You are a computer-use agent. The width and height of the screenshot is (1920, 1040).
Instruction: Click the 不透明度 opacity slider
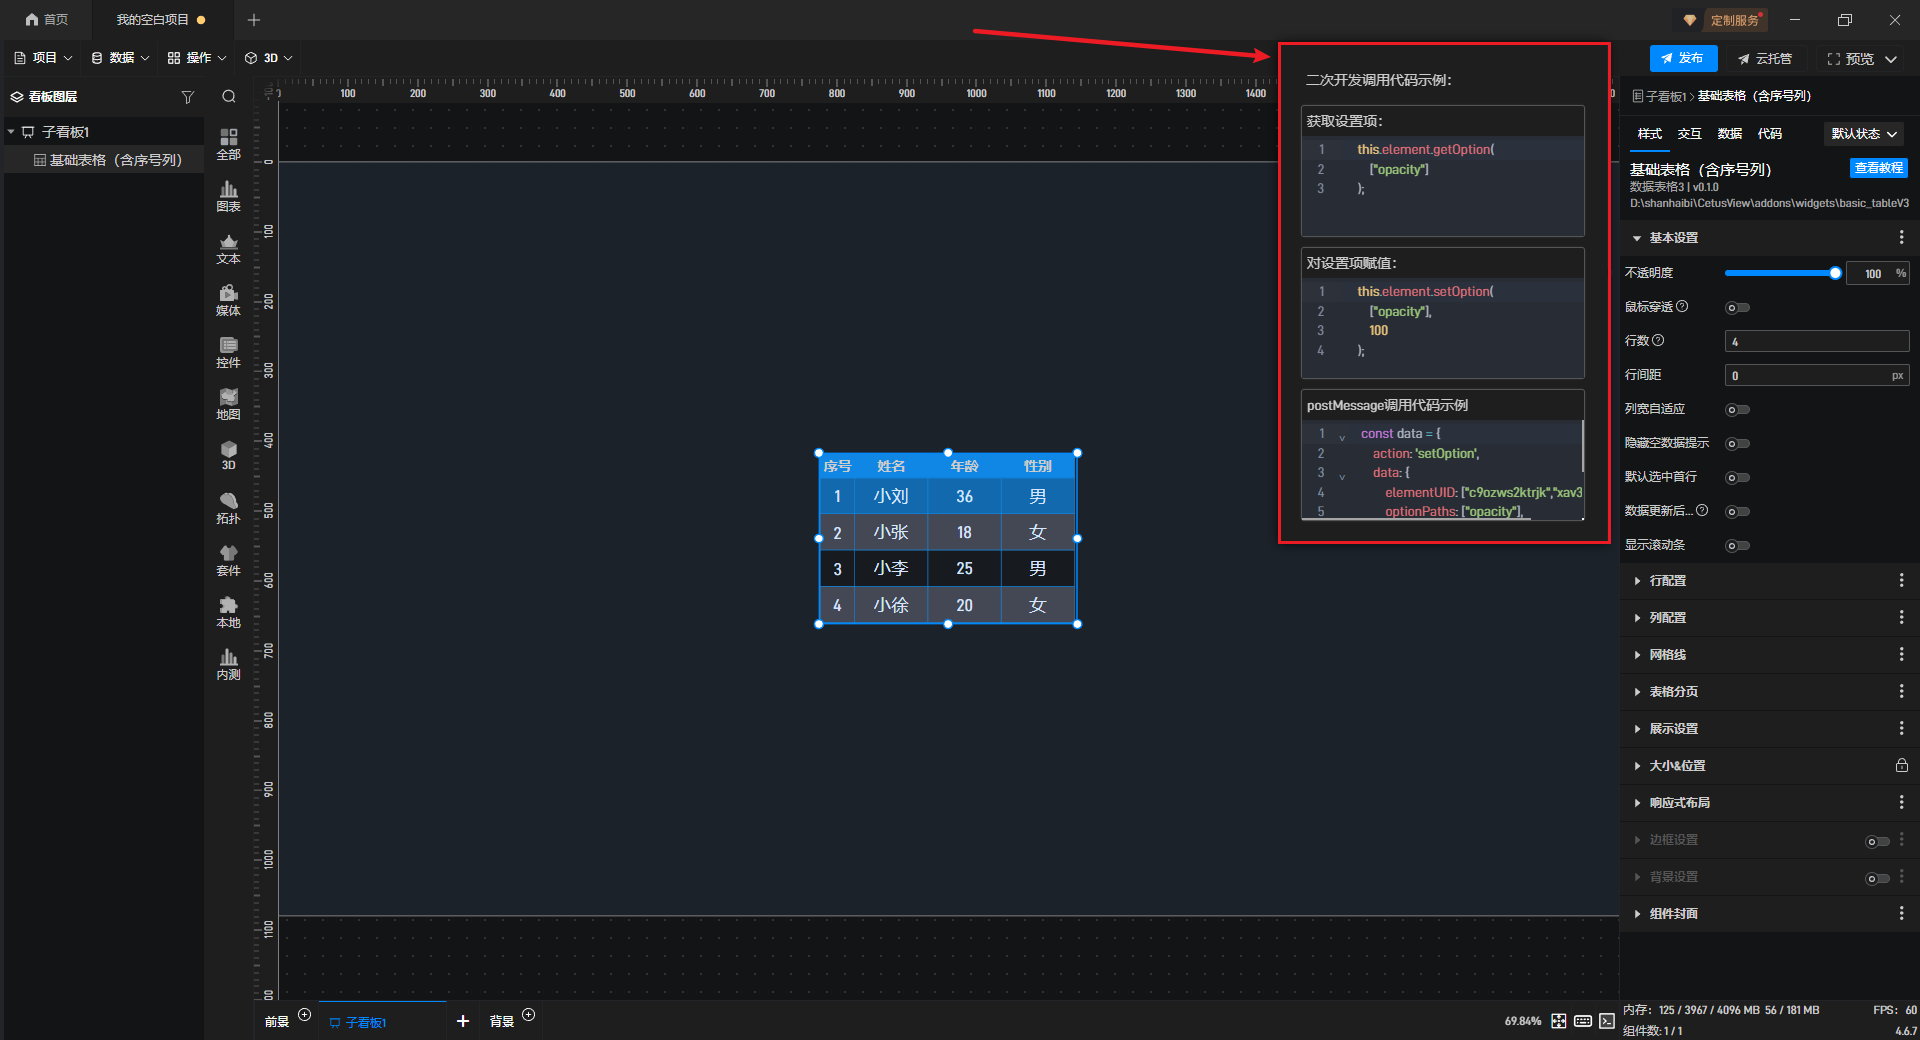point(1780,273)
